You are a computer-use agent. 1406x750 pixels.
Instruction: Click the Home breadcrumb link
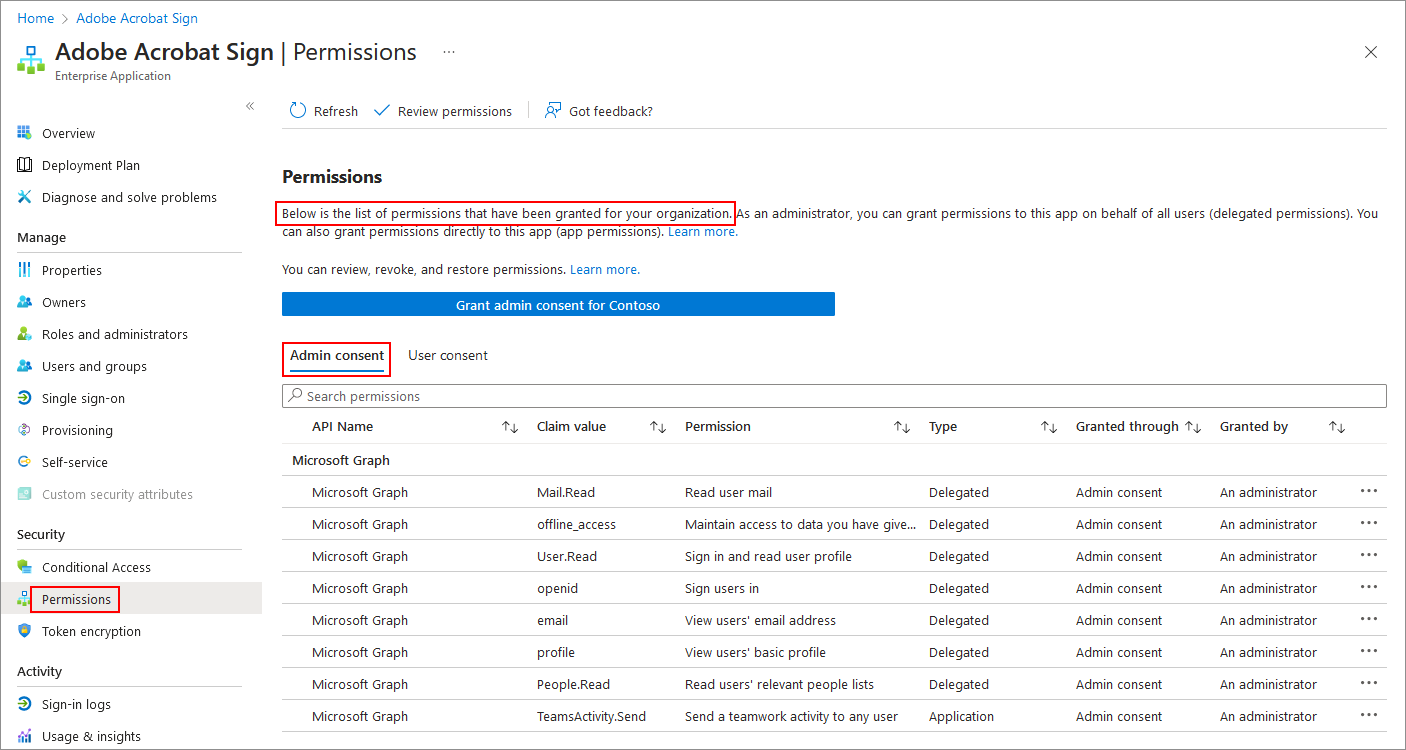(x=36, y=18)
